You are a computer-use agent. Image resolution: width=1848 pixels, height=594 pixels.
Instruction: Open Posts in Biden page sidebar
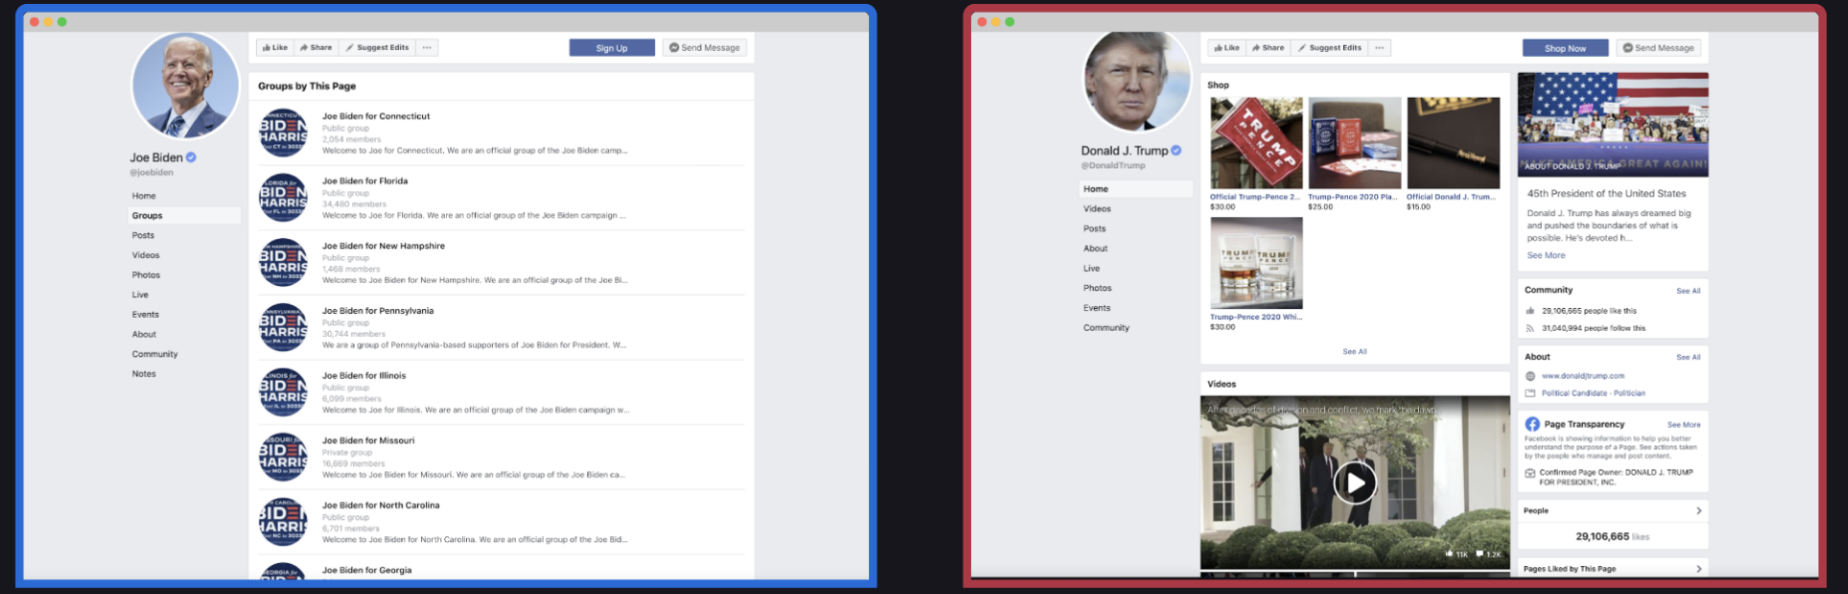pos(143,235)
